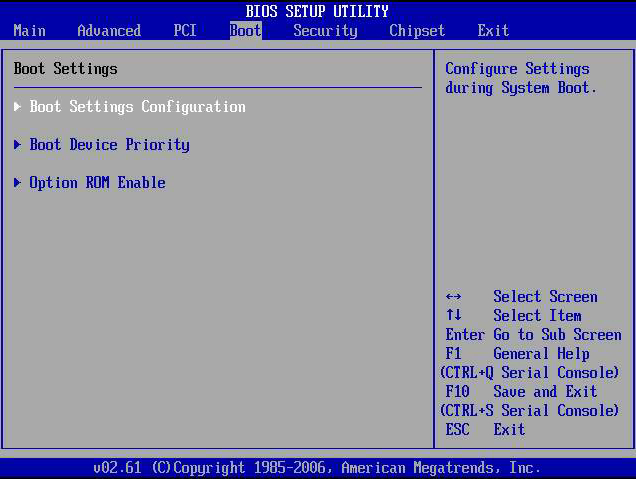Switch to the Main tab
This screenshot has height=479, width=636.
tap(29, 31)
